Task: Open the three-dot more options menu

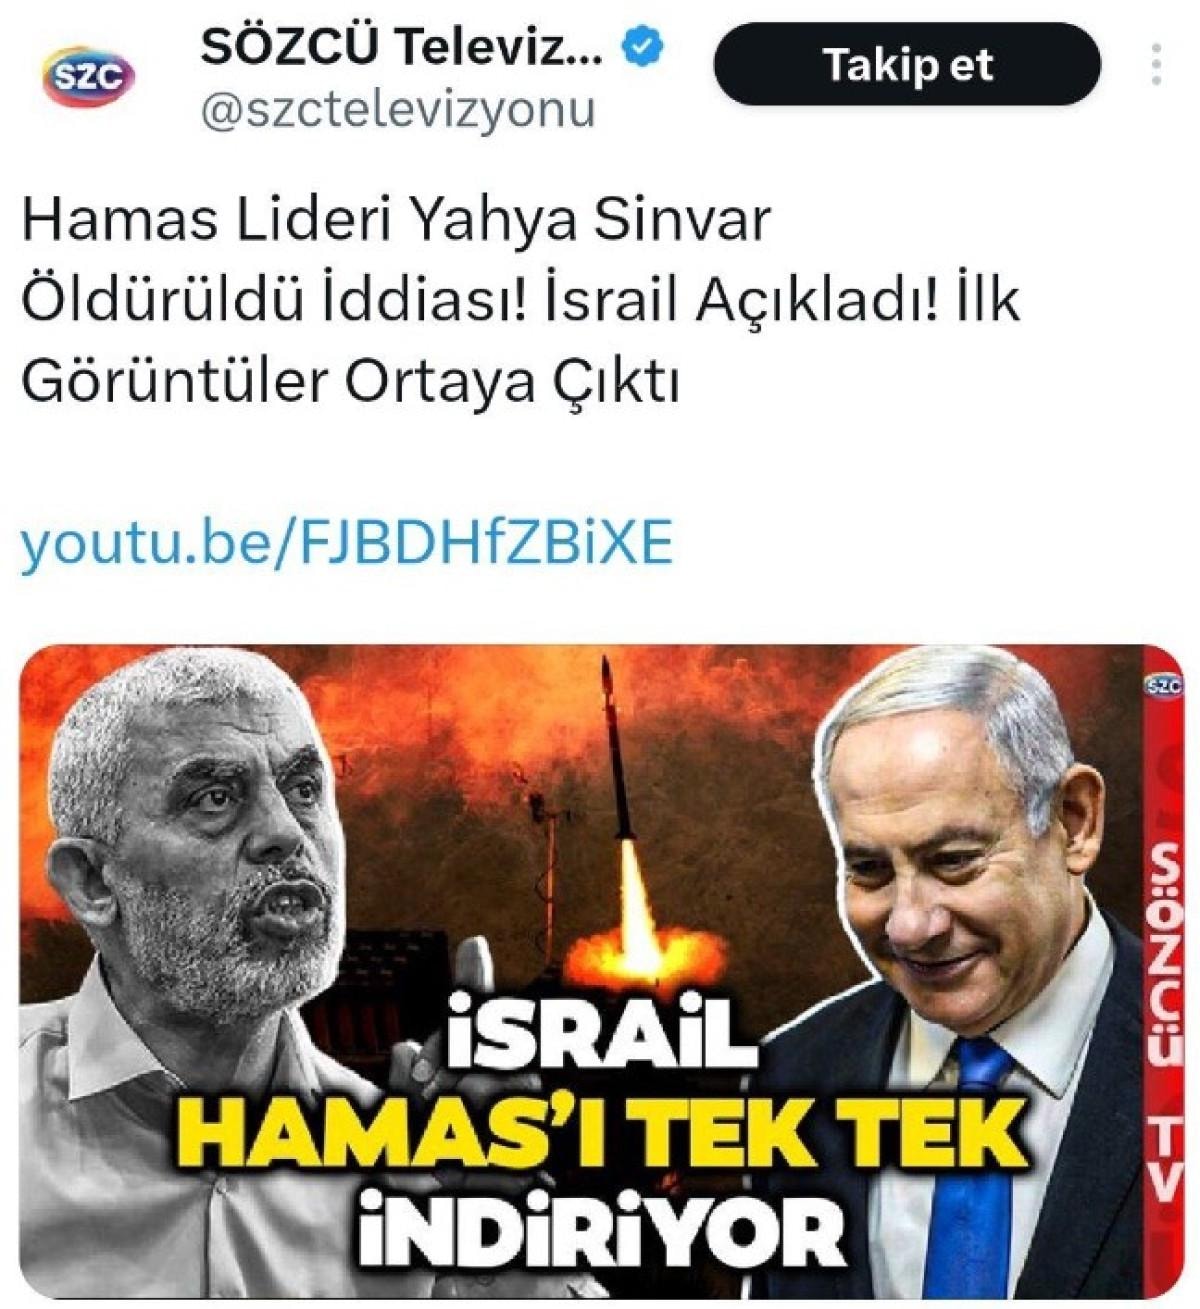Action: coord(1157,62)
